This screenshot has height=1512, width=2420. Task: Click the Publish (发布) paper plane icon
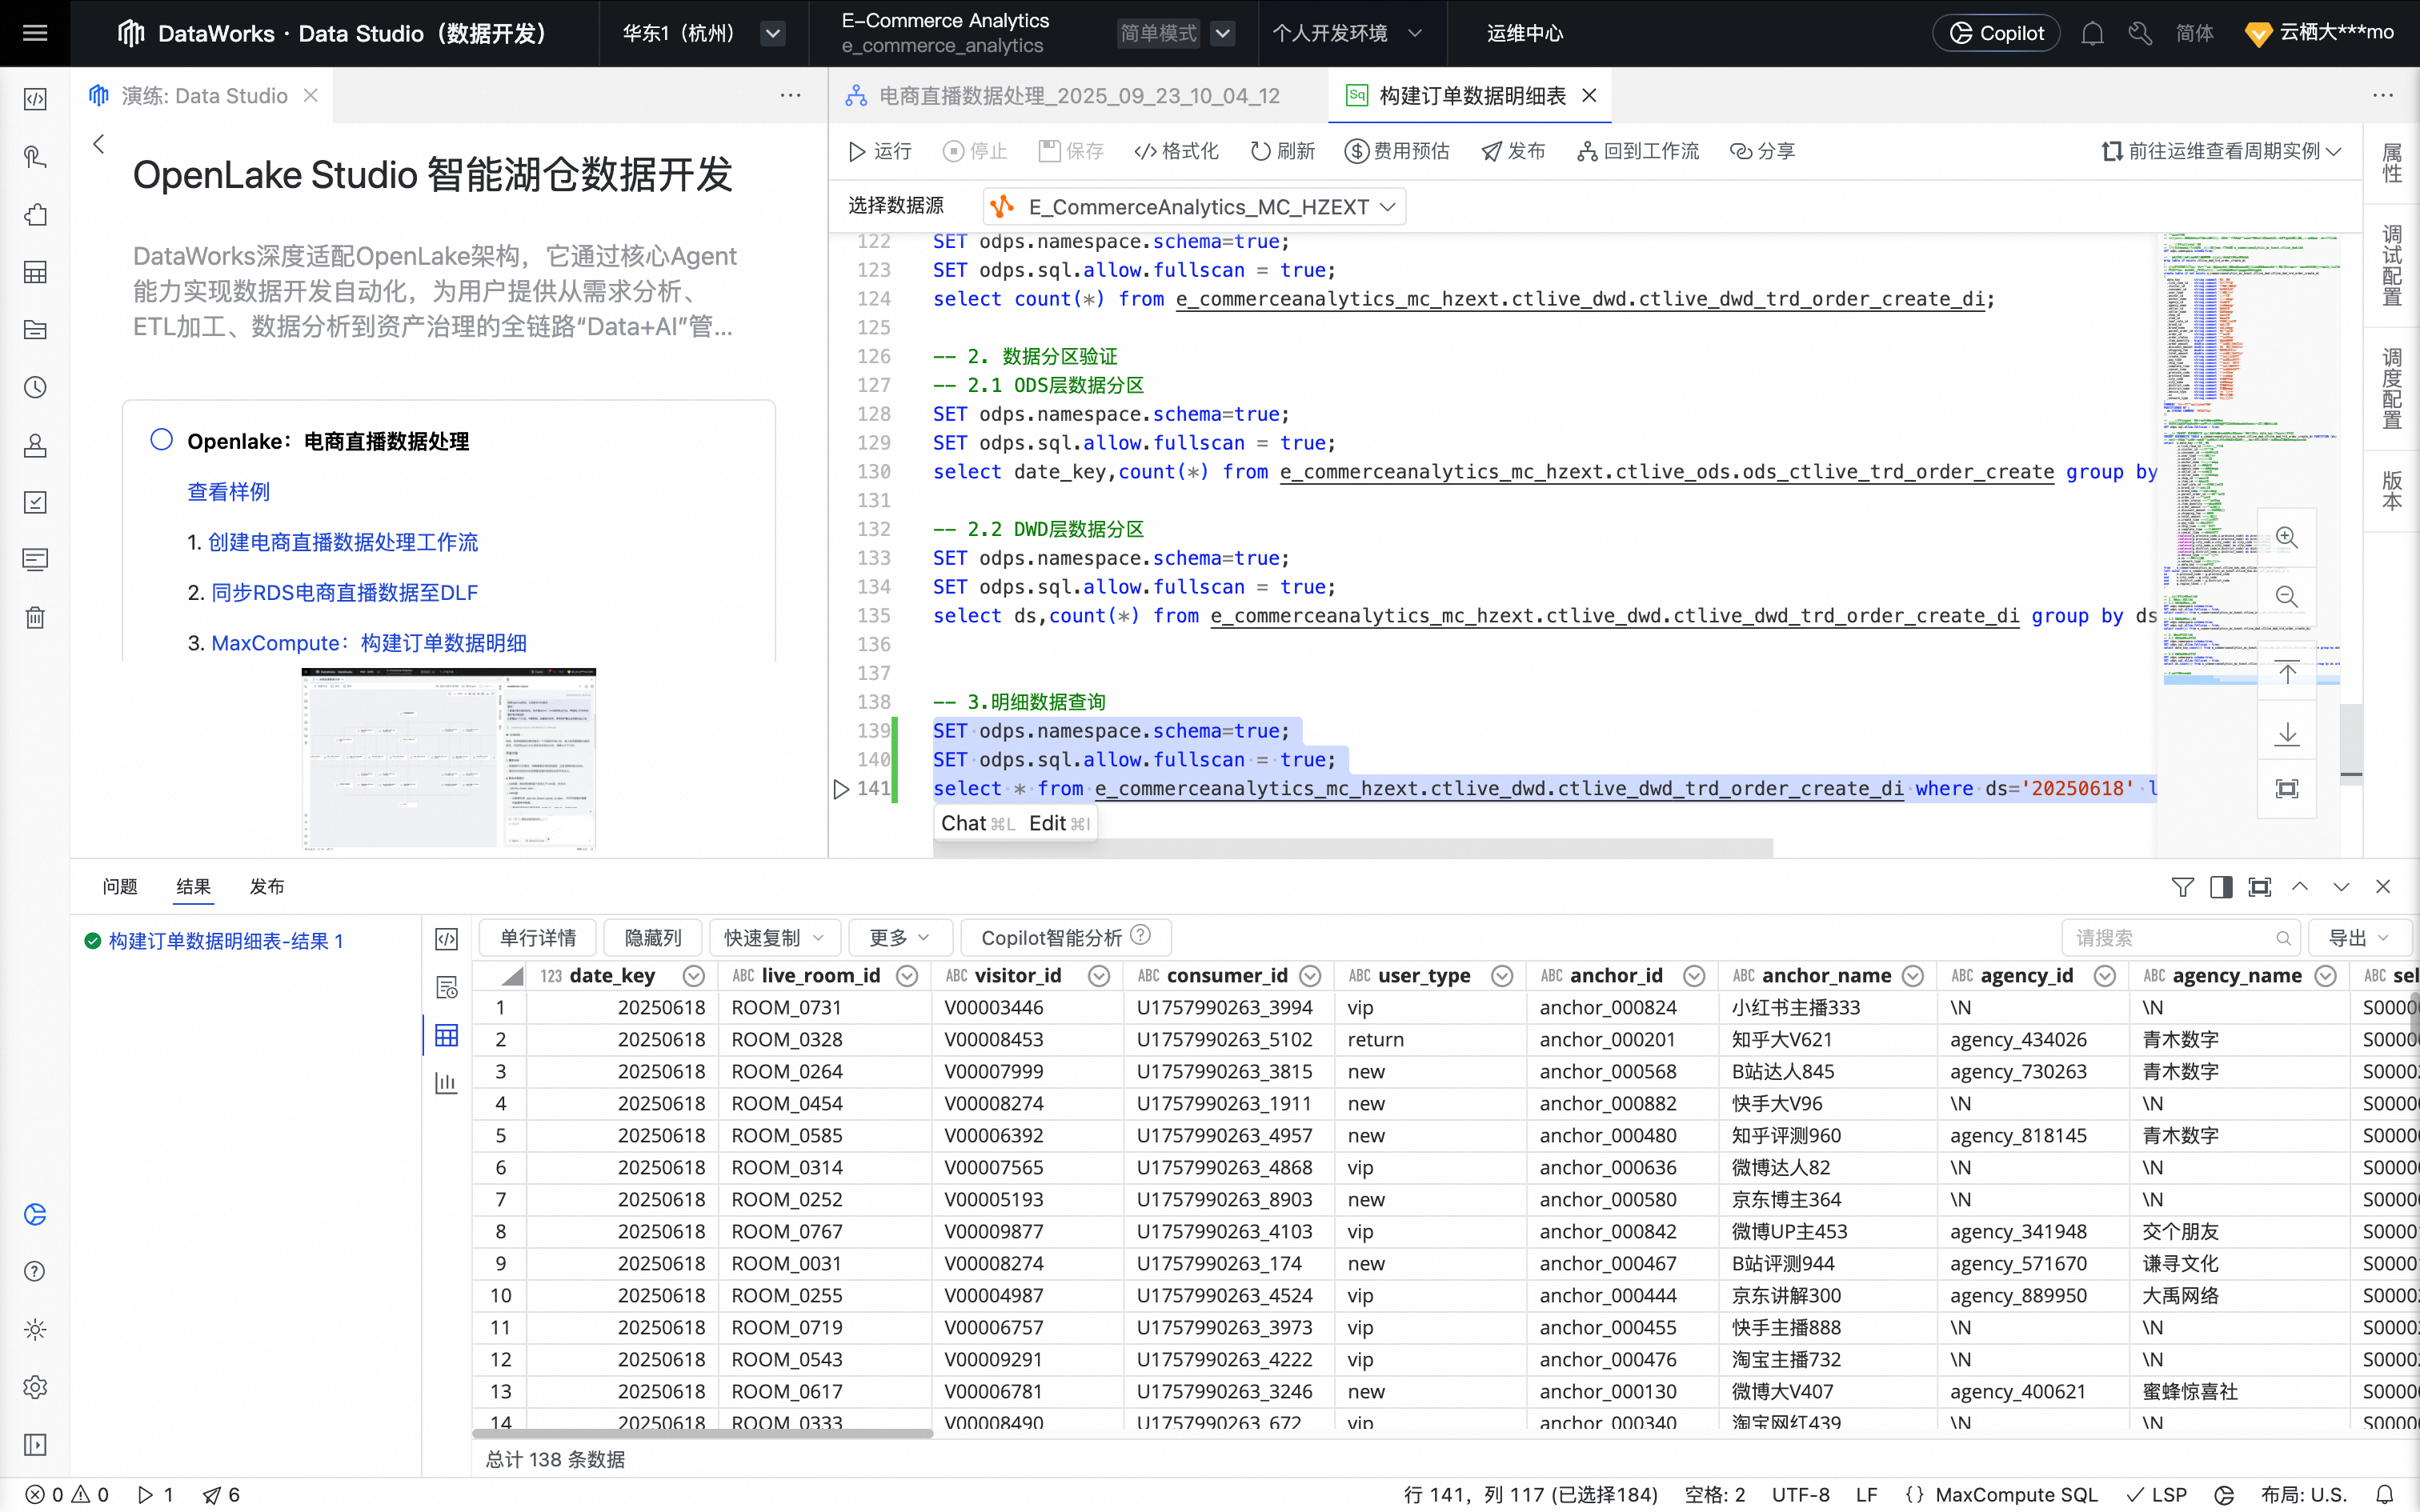(x=1491, y=151)
